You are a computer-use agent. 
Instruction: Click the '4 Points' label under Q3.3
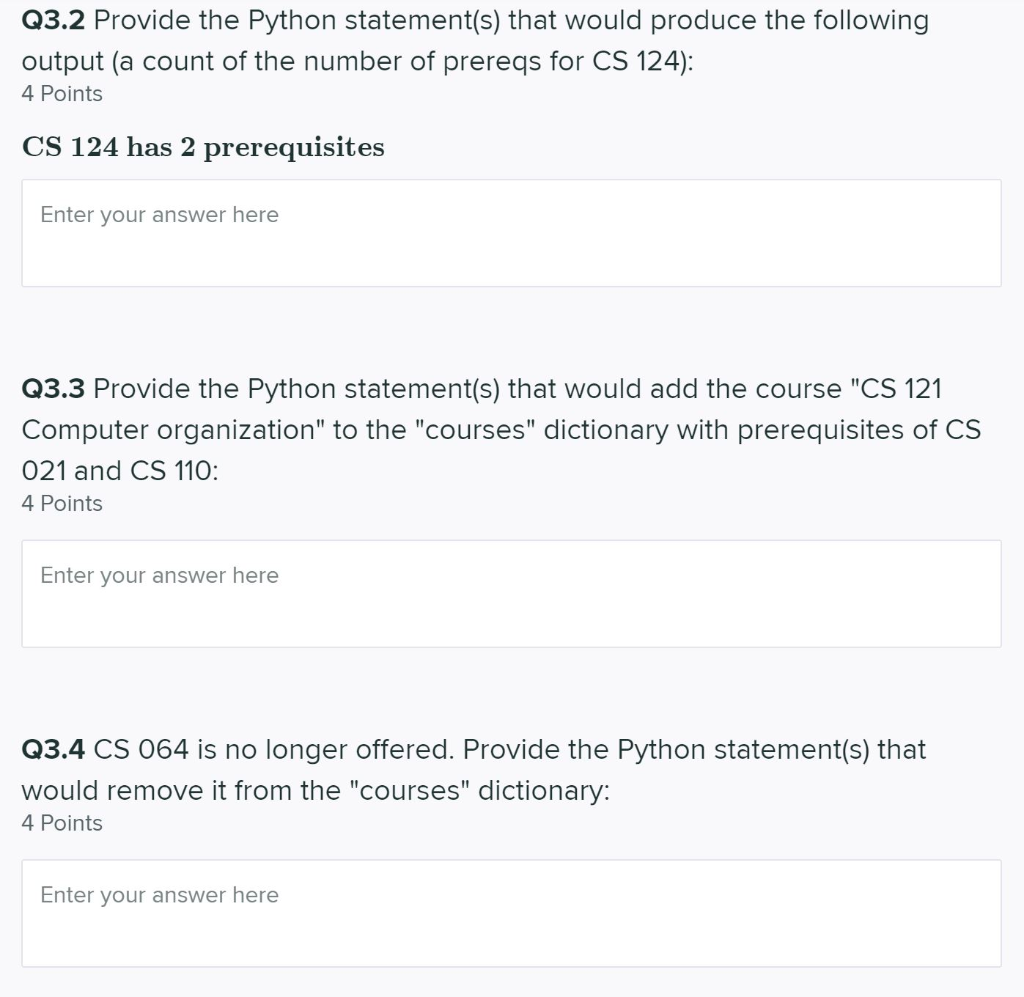[x=62, y=504]
